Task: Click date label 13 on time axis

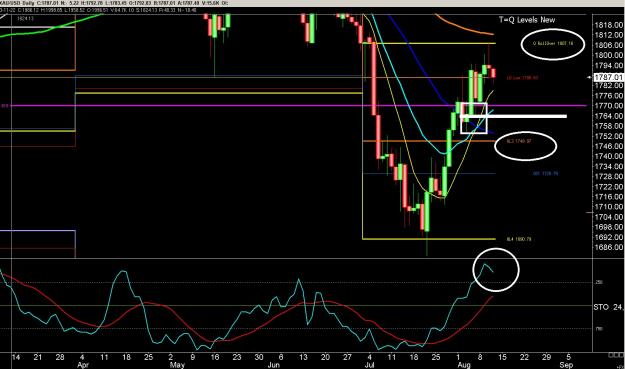Action: tap(303, 357)
